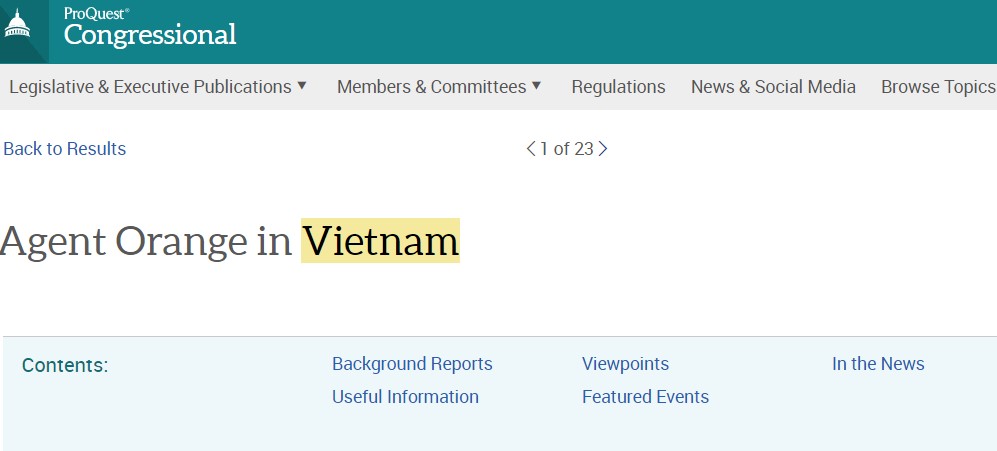Click the previous result chevron
Viewport: 997px width, 451px height.
(530, 149)
